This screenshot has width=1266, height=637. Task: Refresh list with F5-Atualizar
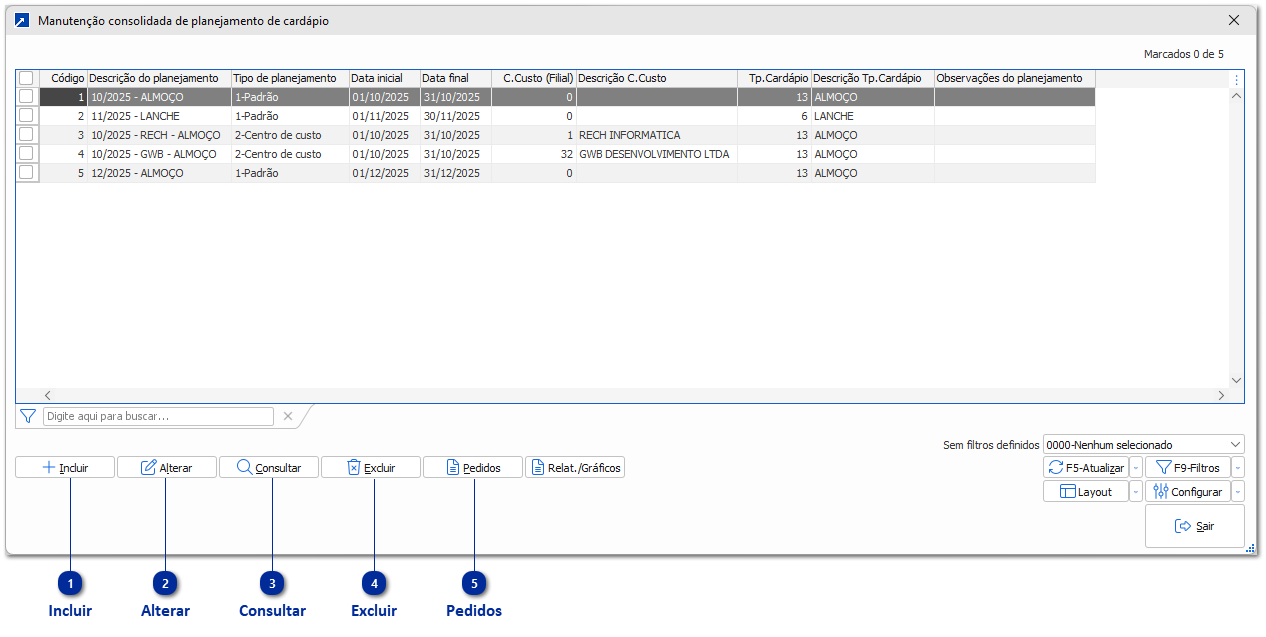click(1086, 467)
